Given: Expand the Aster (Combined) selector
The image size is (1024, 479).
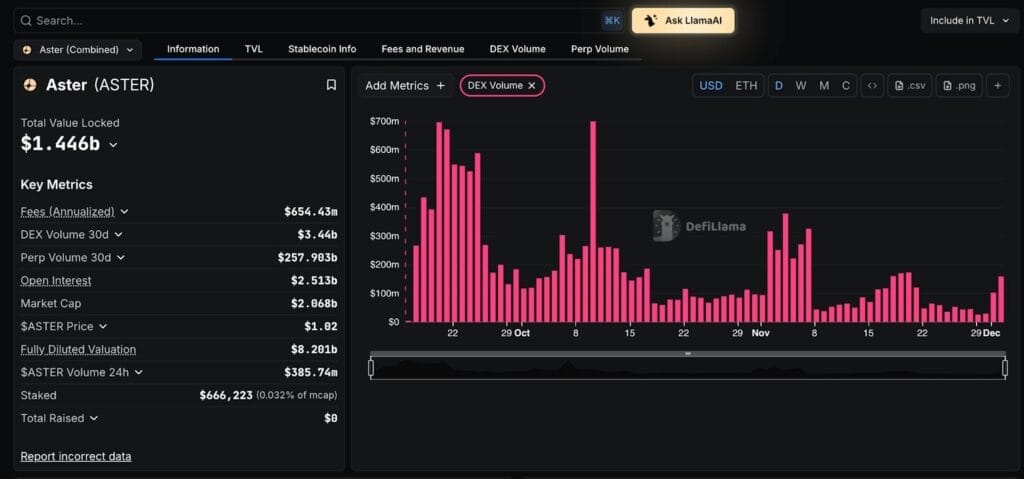Looking at the screenshot, I should (77, 49).
